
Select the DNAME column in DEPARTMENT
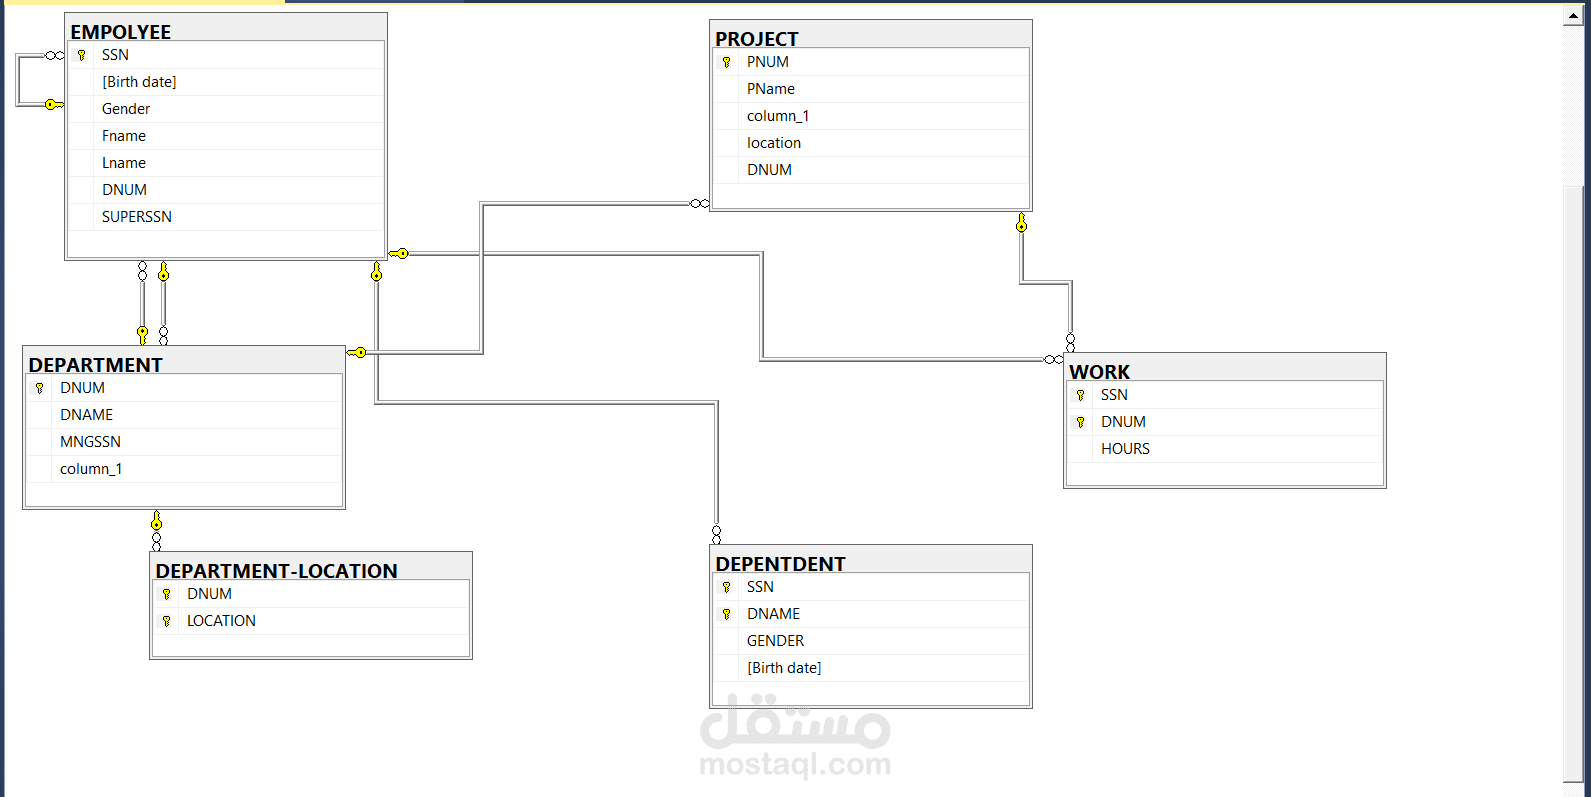pyautogui.click(x=86, y=414)
